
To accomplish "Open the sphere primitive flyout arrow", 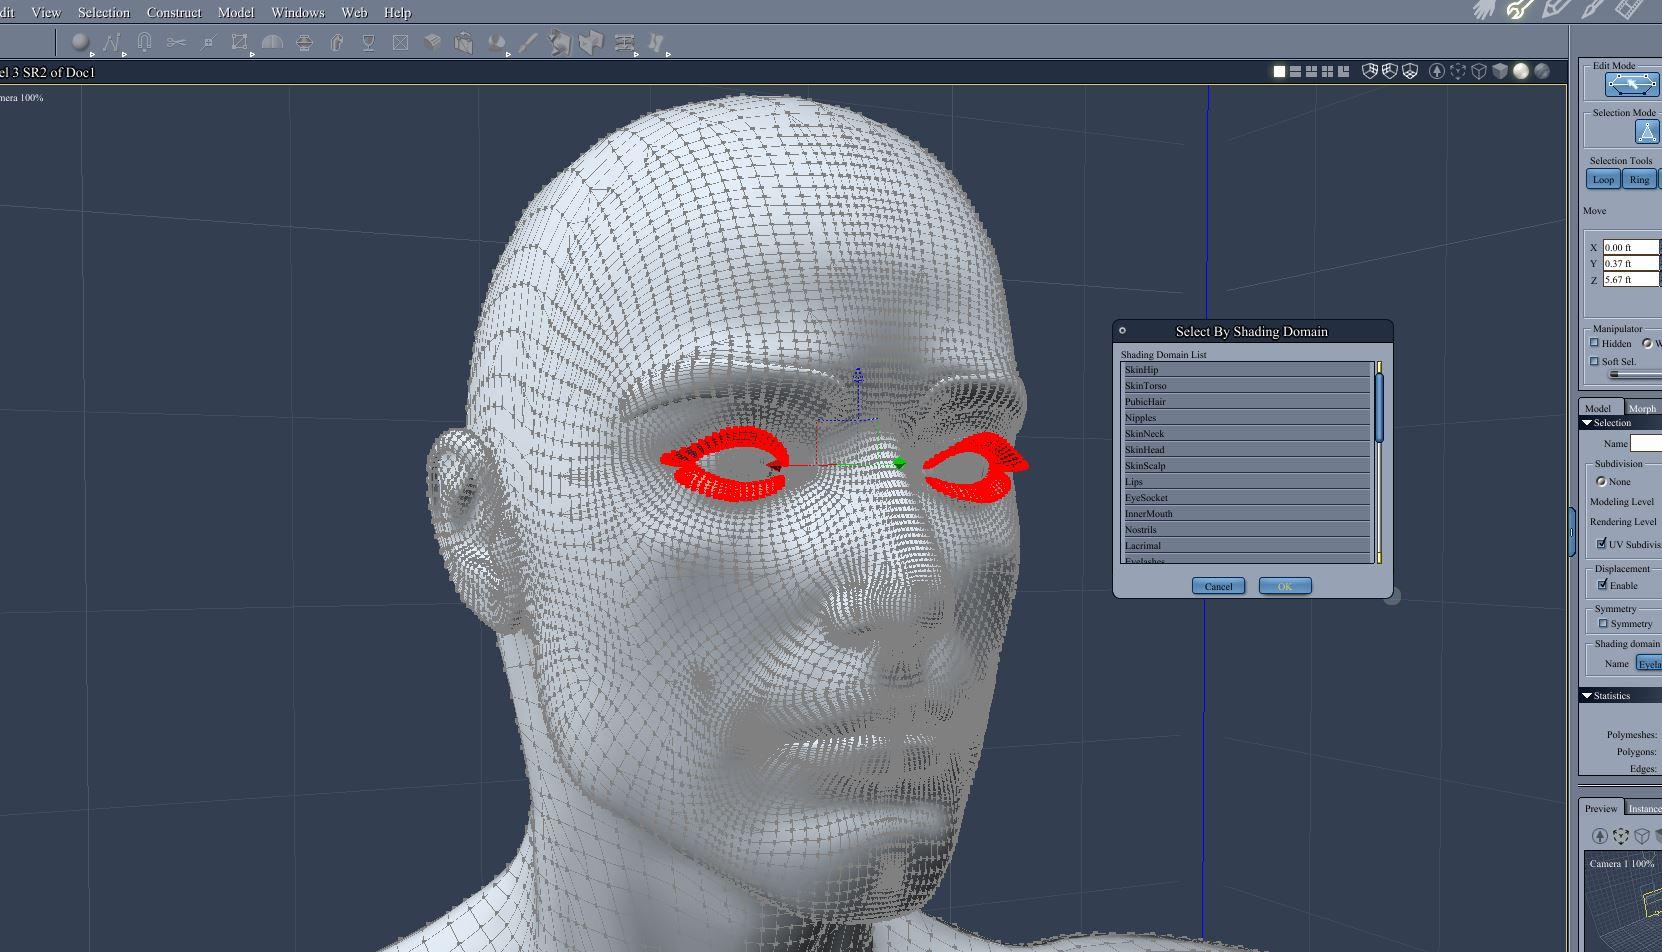I will tap(92, 54).
